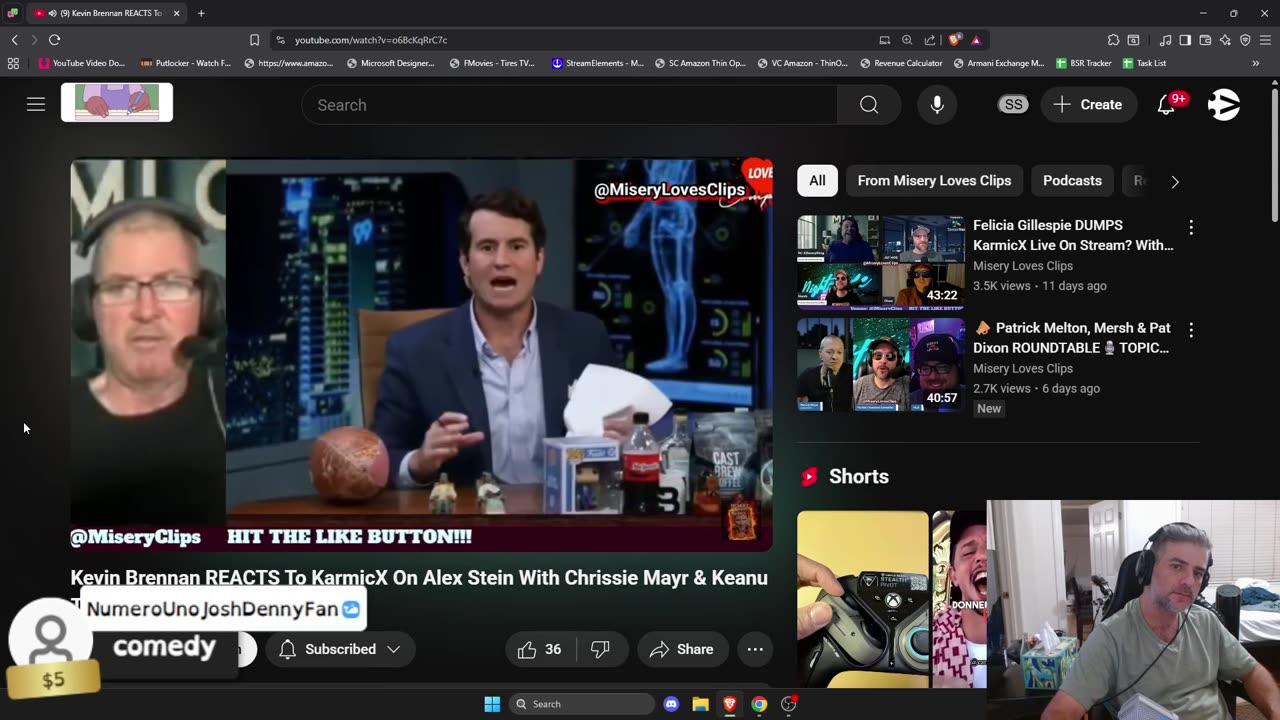Like the video with thumbs up
The image size is (1280, 720).
pos(540,649)
